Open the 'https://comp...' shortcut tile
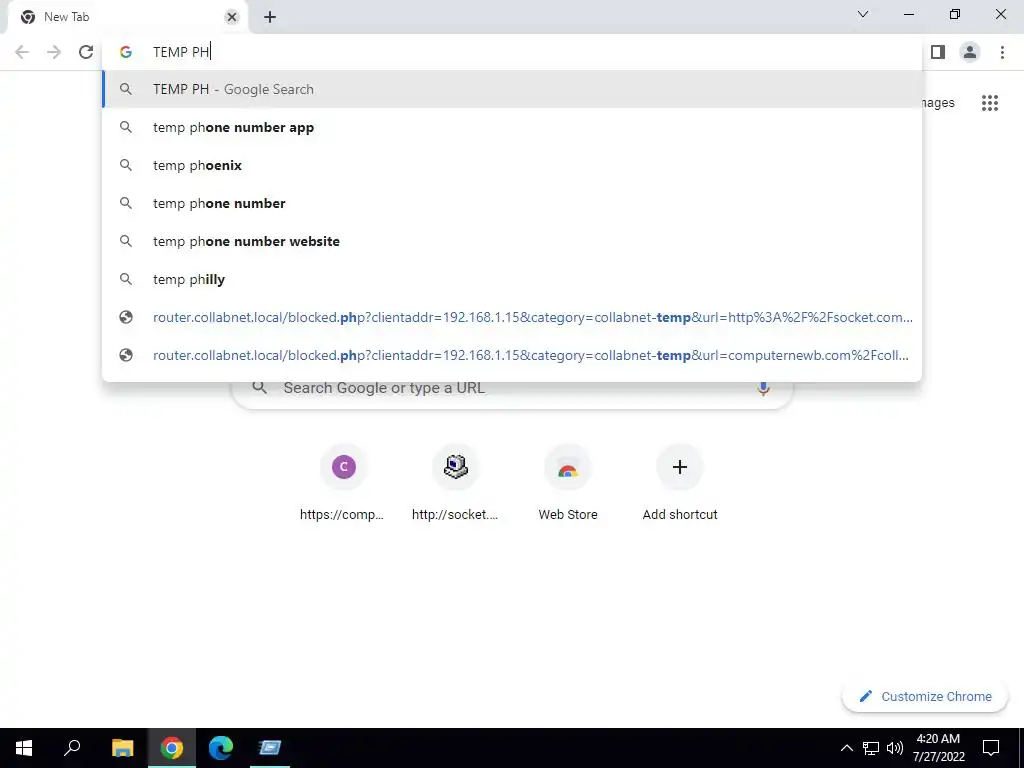 (344, 483)
